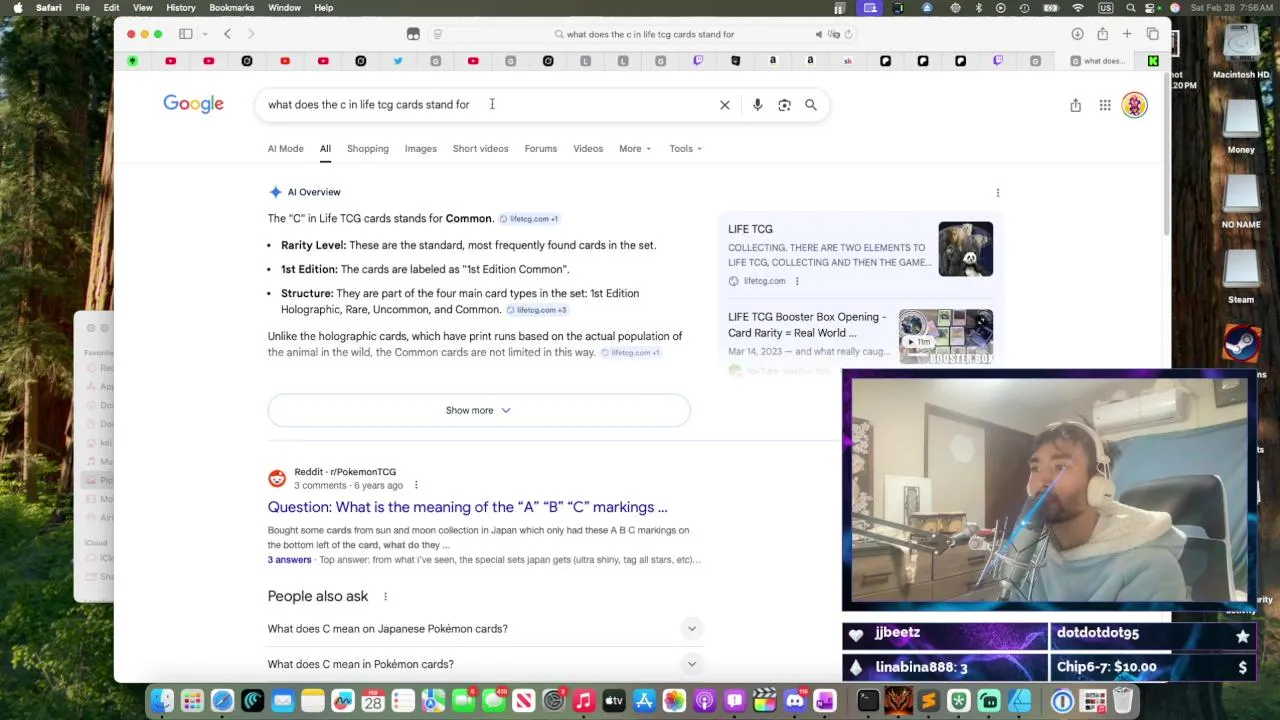The height and width of the screenshot is (720, 1280).
Task: Open Wi-Fi menu bar status
Action: click(x=1078, y=8)
